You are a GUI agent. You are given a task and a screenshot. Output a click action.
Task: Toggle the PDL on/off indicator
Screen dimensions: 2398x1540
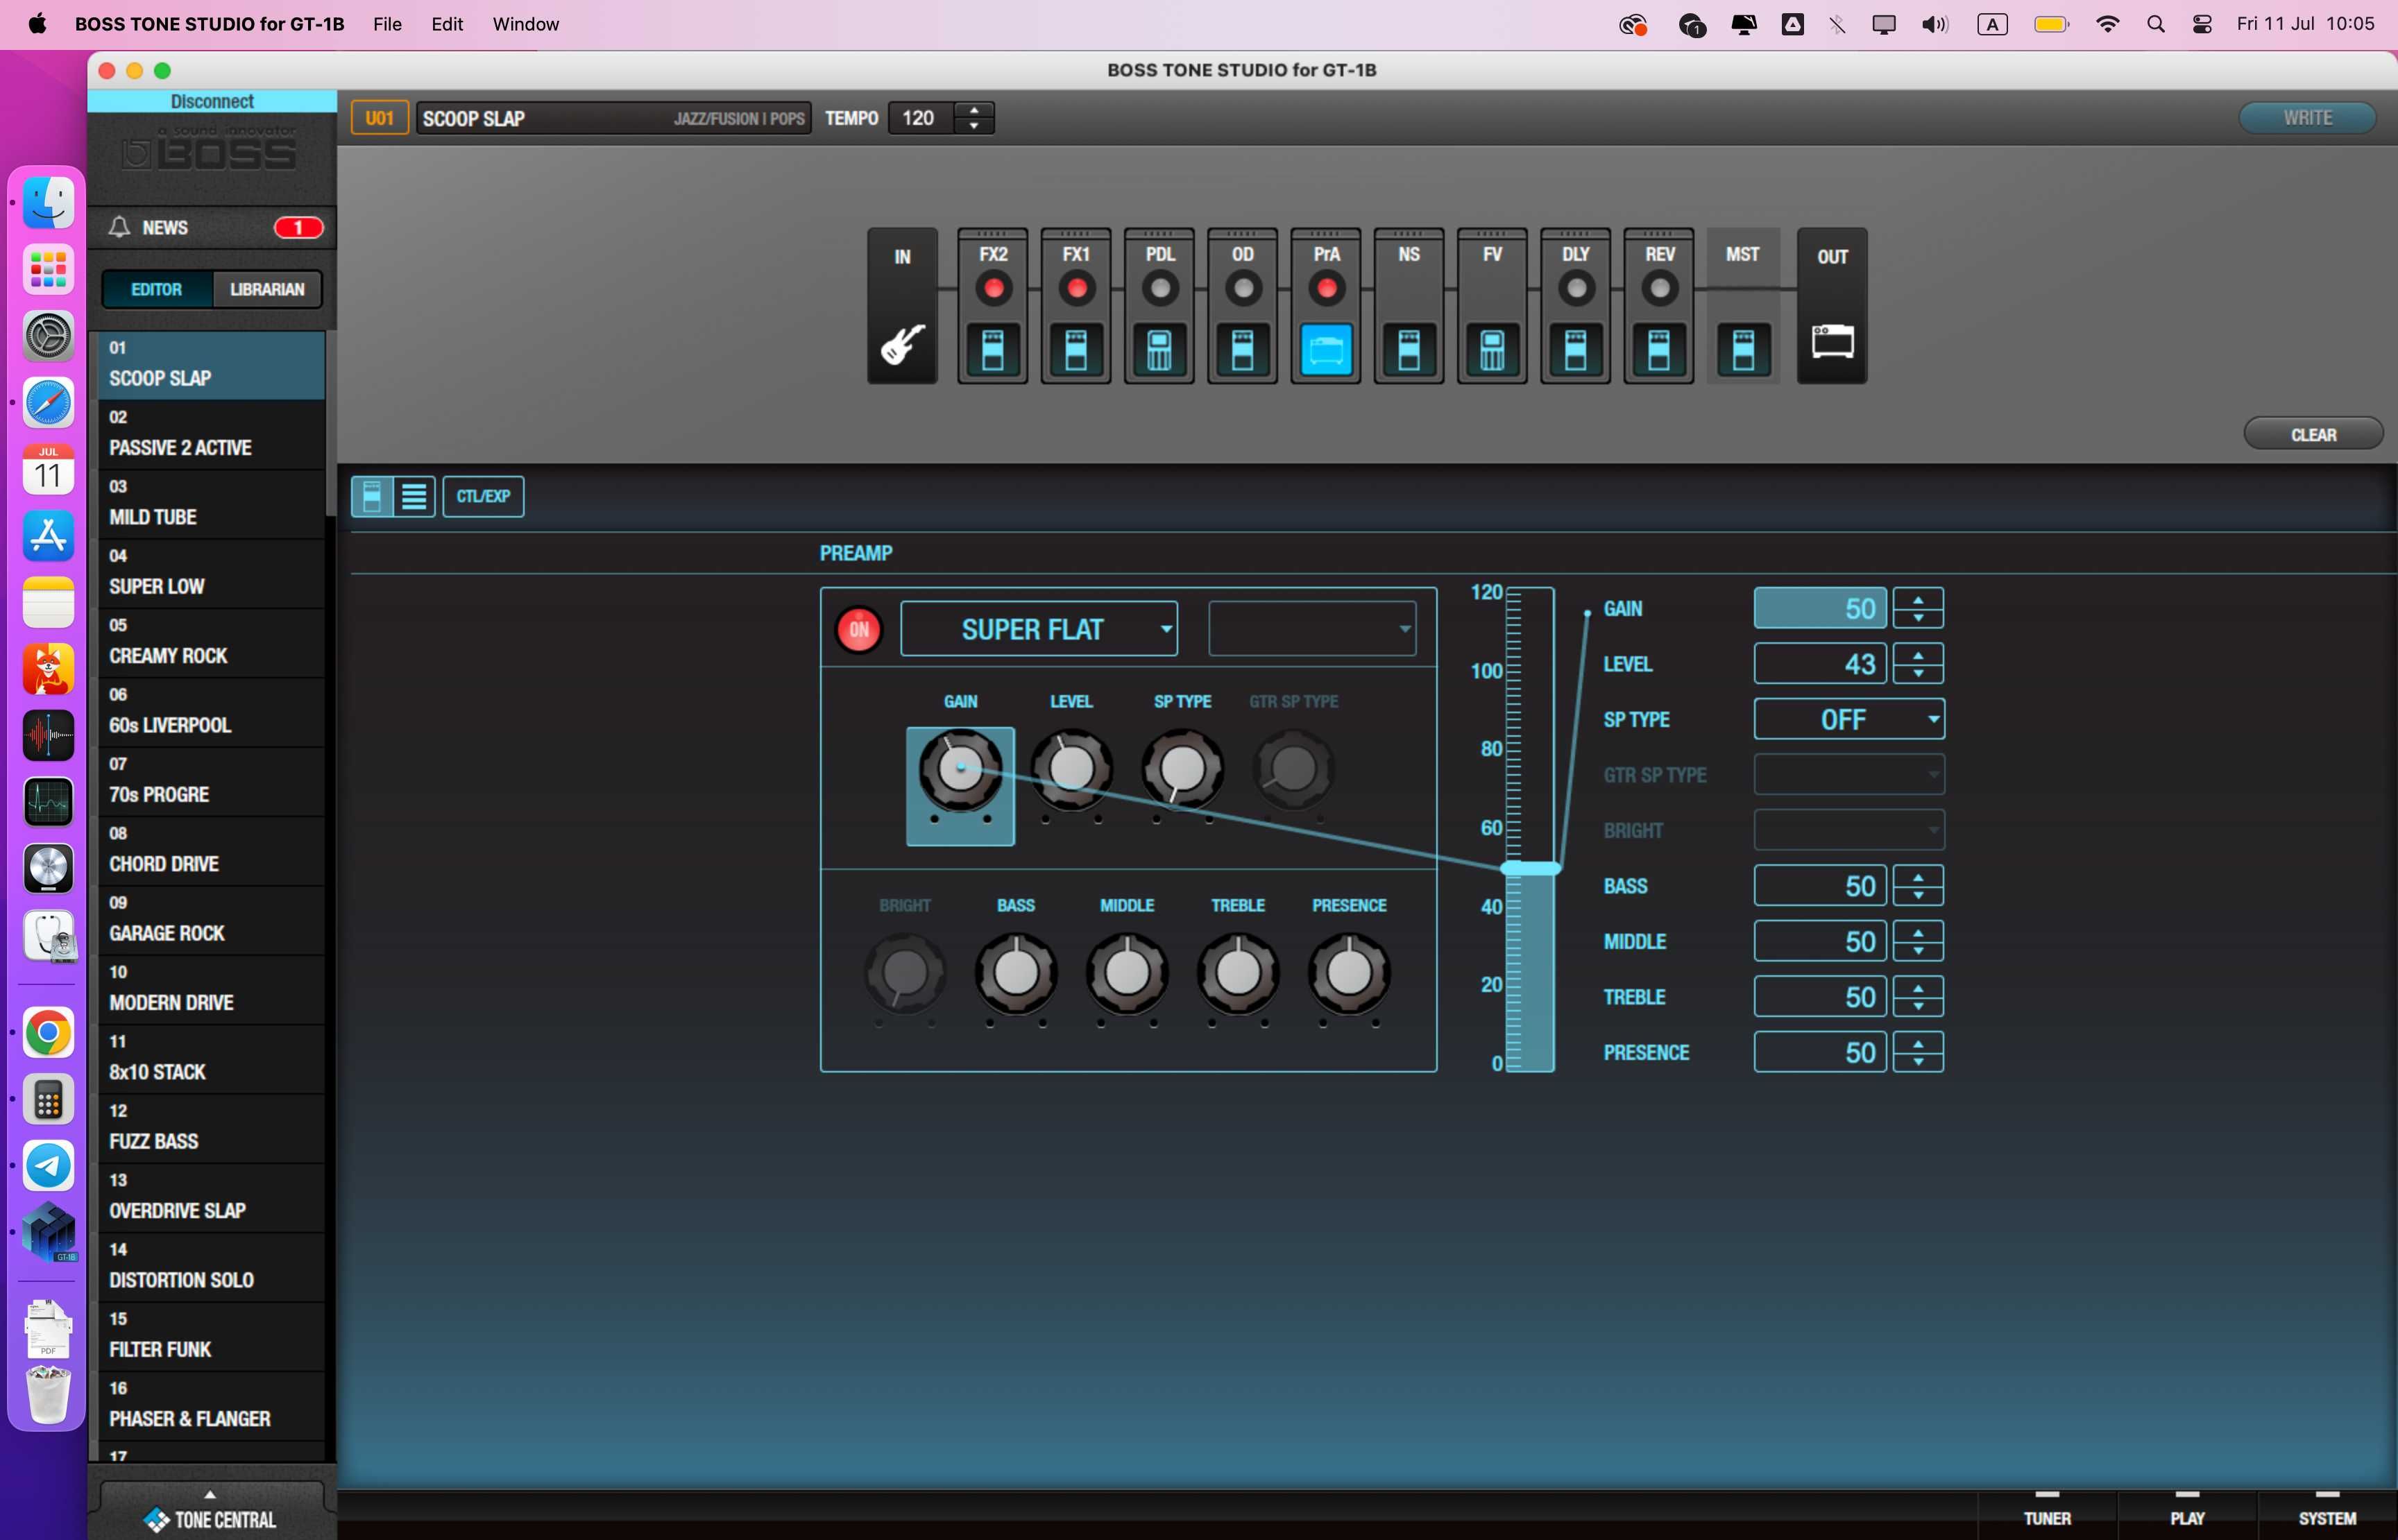1160,289
